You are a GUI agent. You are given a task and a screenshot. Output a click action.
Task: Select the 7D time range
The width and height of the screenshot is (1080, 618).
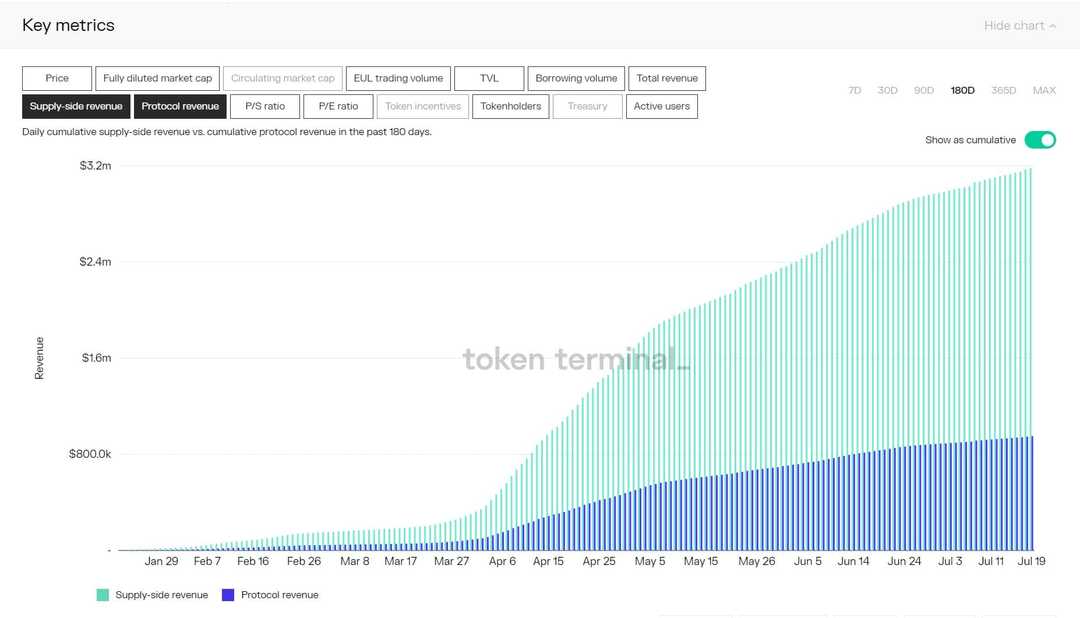855,90
